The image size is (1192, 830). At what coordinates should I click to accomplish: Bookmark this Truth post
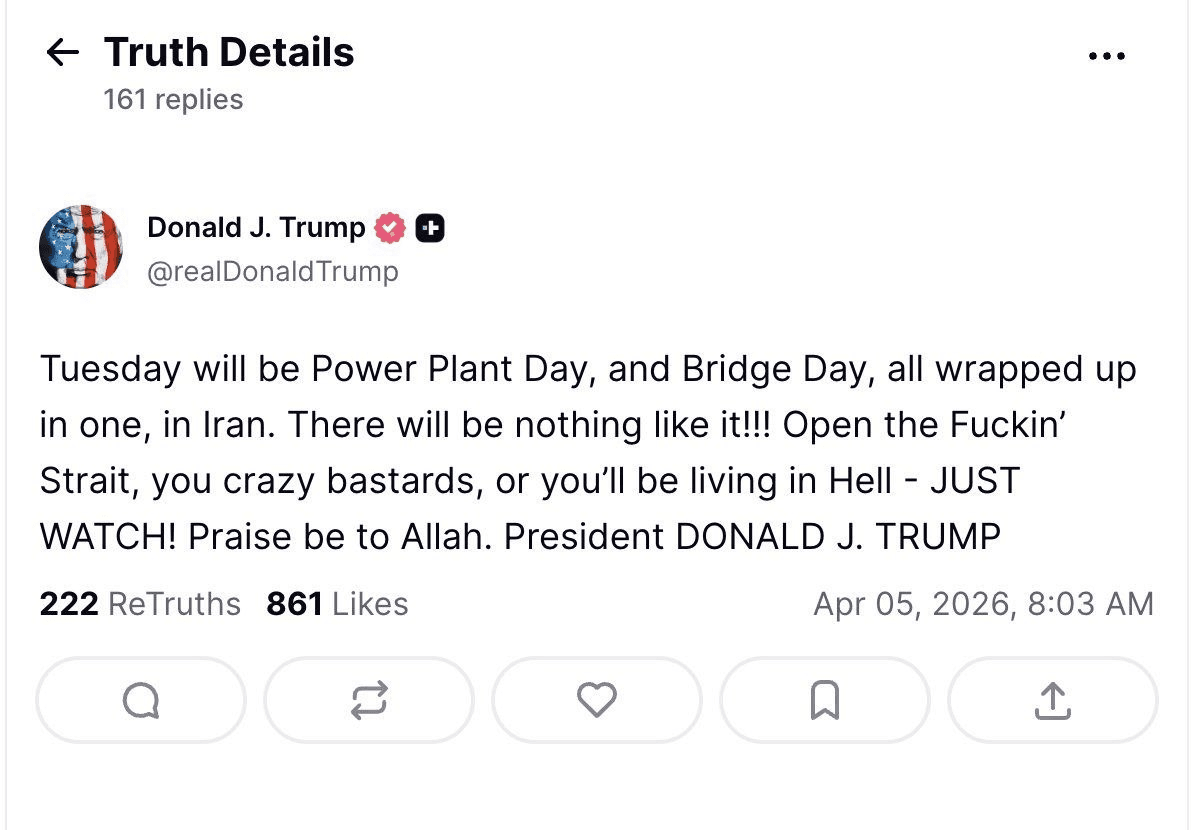tap(824, 700)
